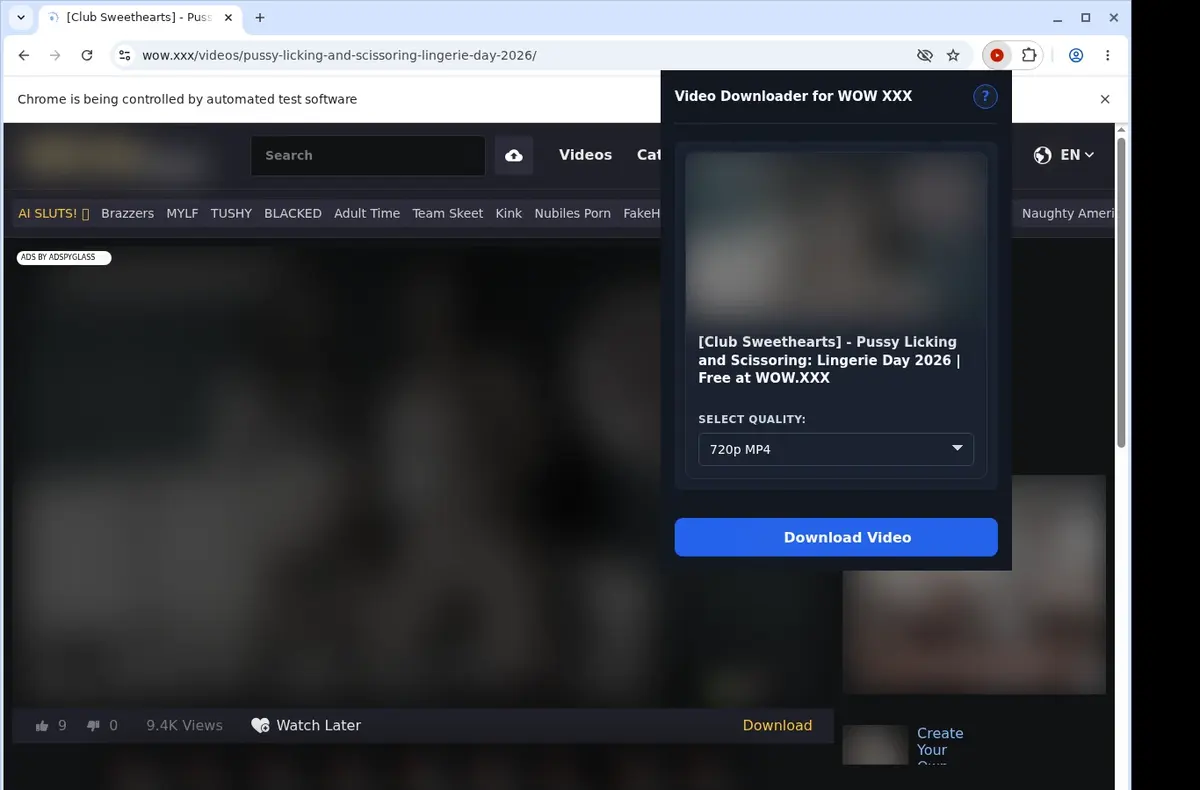
Task: Maximize the Chrome window
Action: coord(1086,17)
